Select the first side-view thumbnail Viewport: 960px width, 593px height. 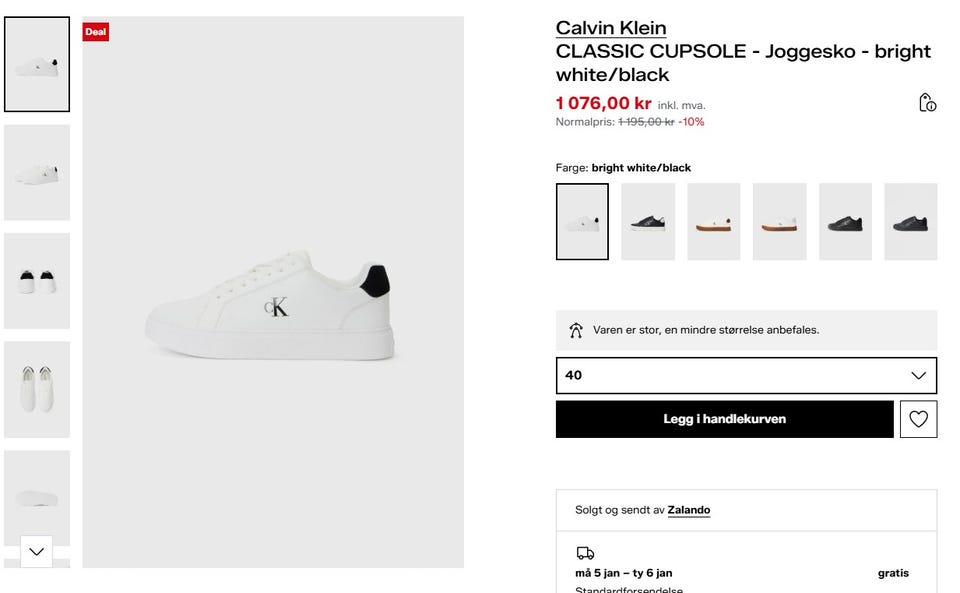[x=37, y=64]
